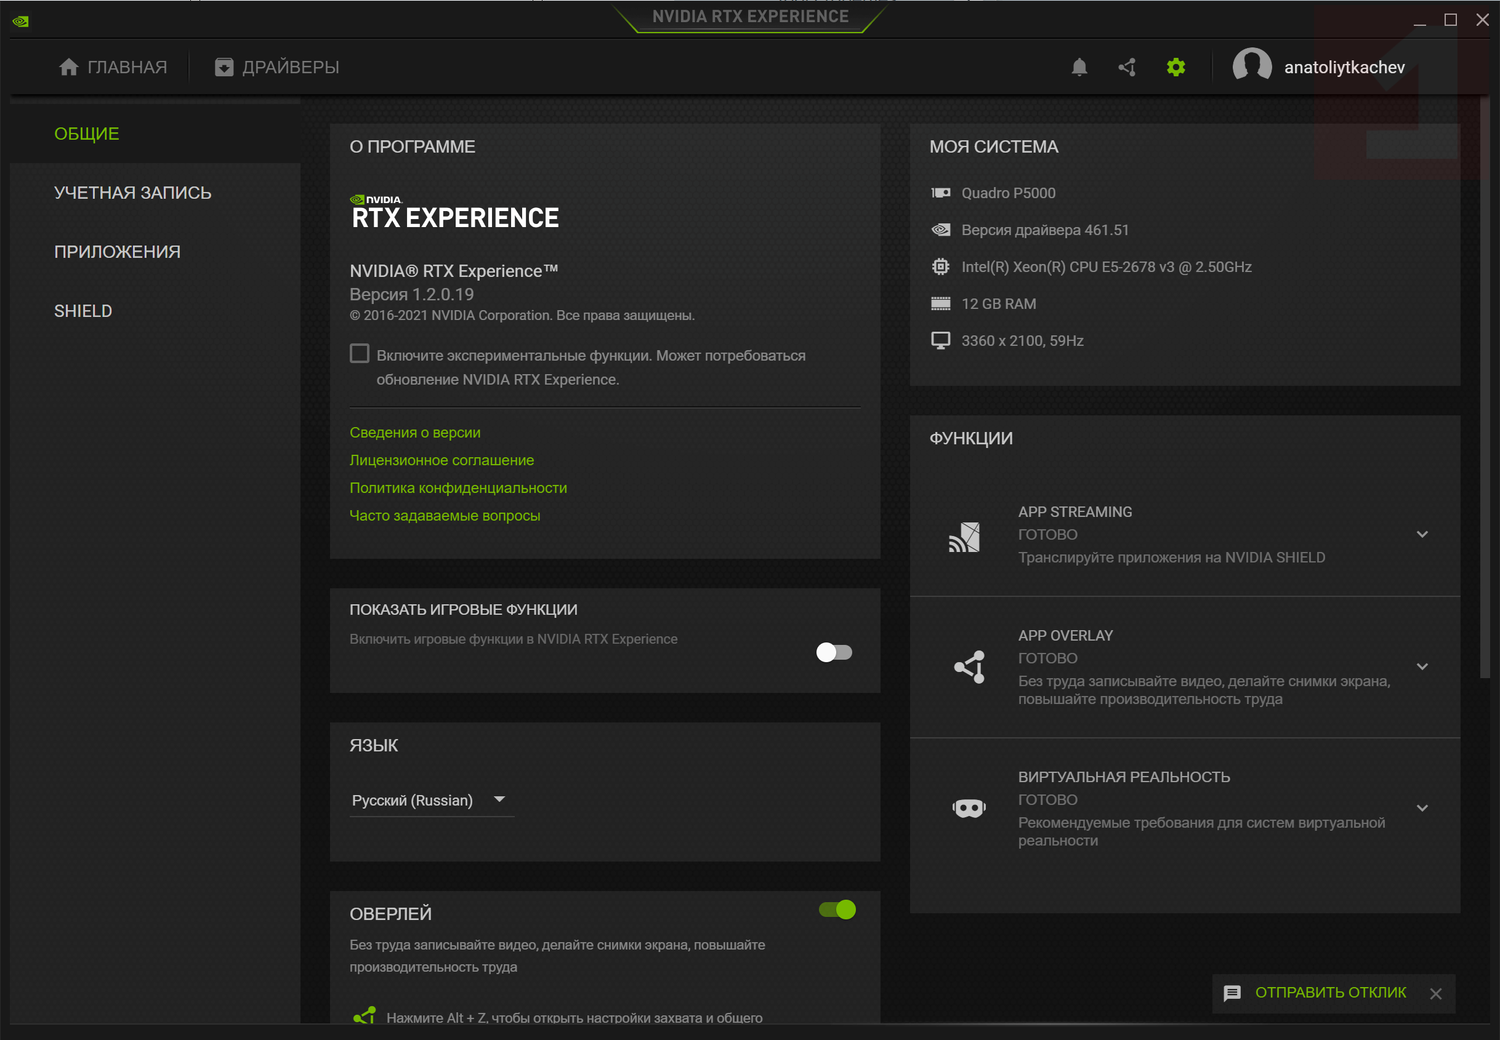Click the anatoliytkachev username
1500x1040 pixels.
point(1345,67)
